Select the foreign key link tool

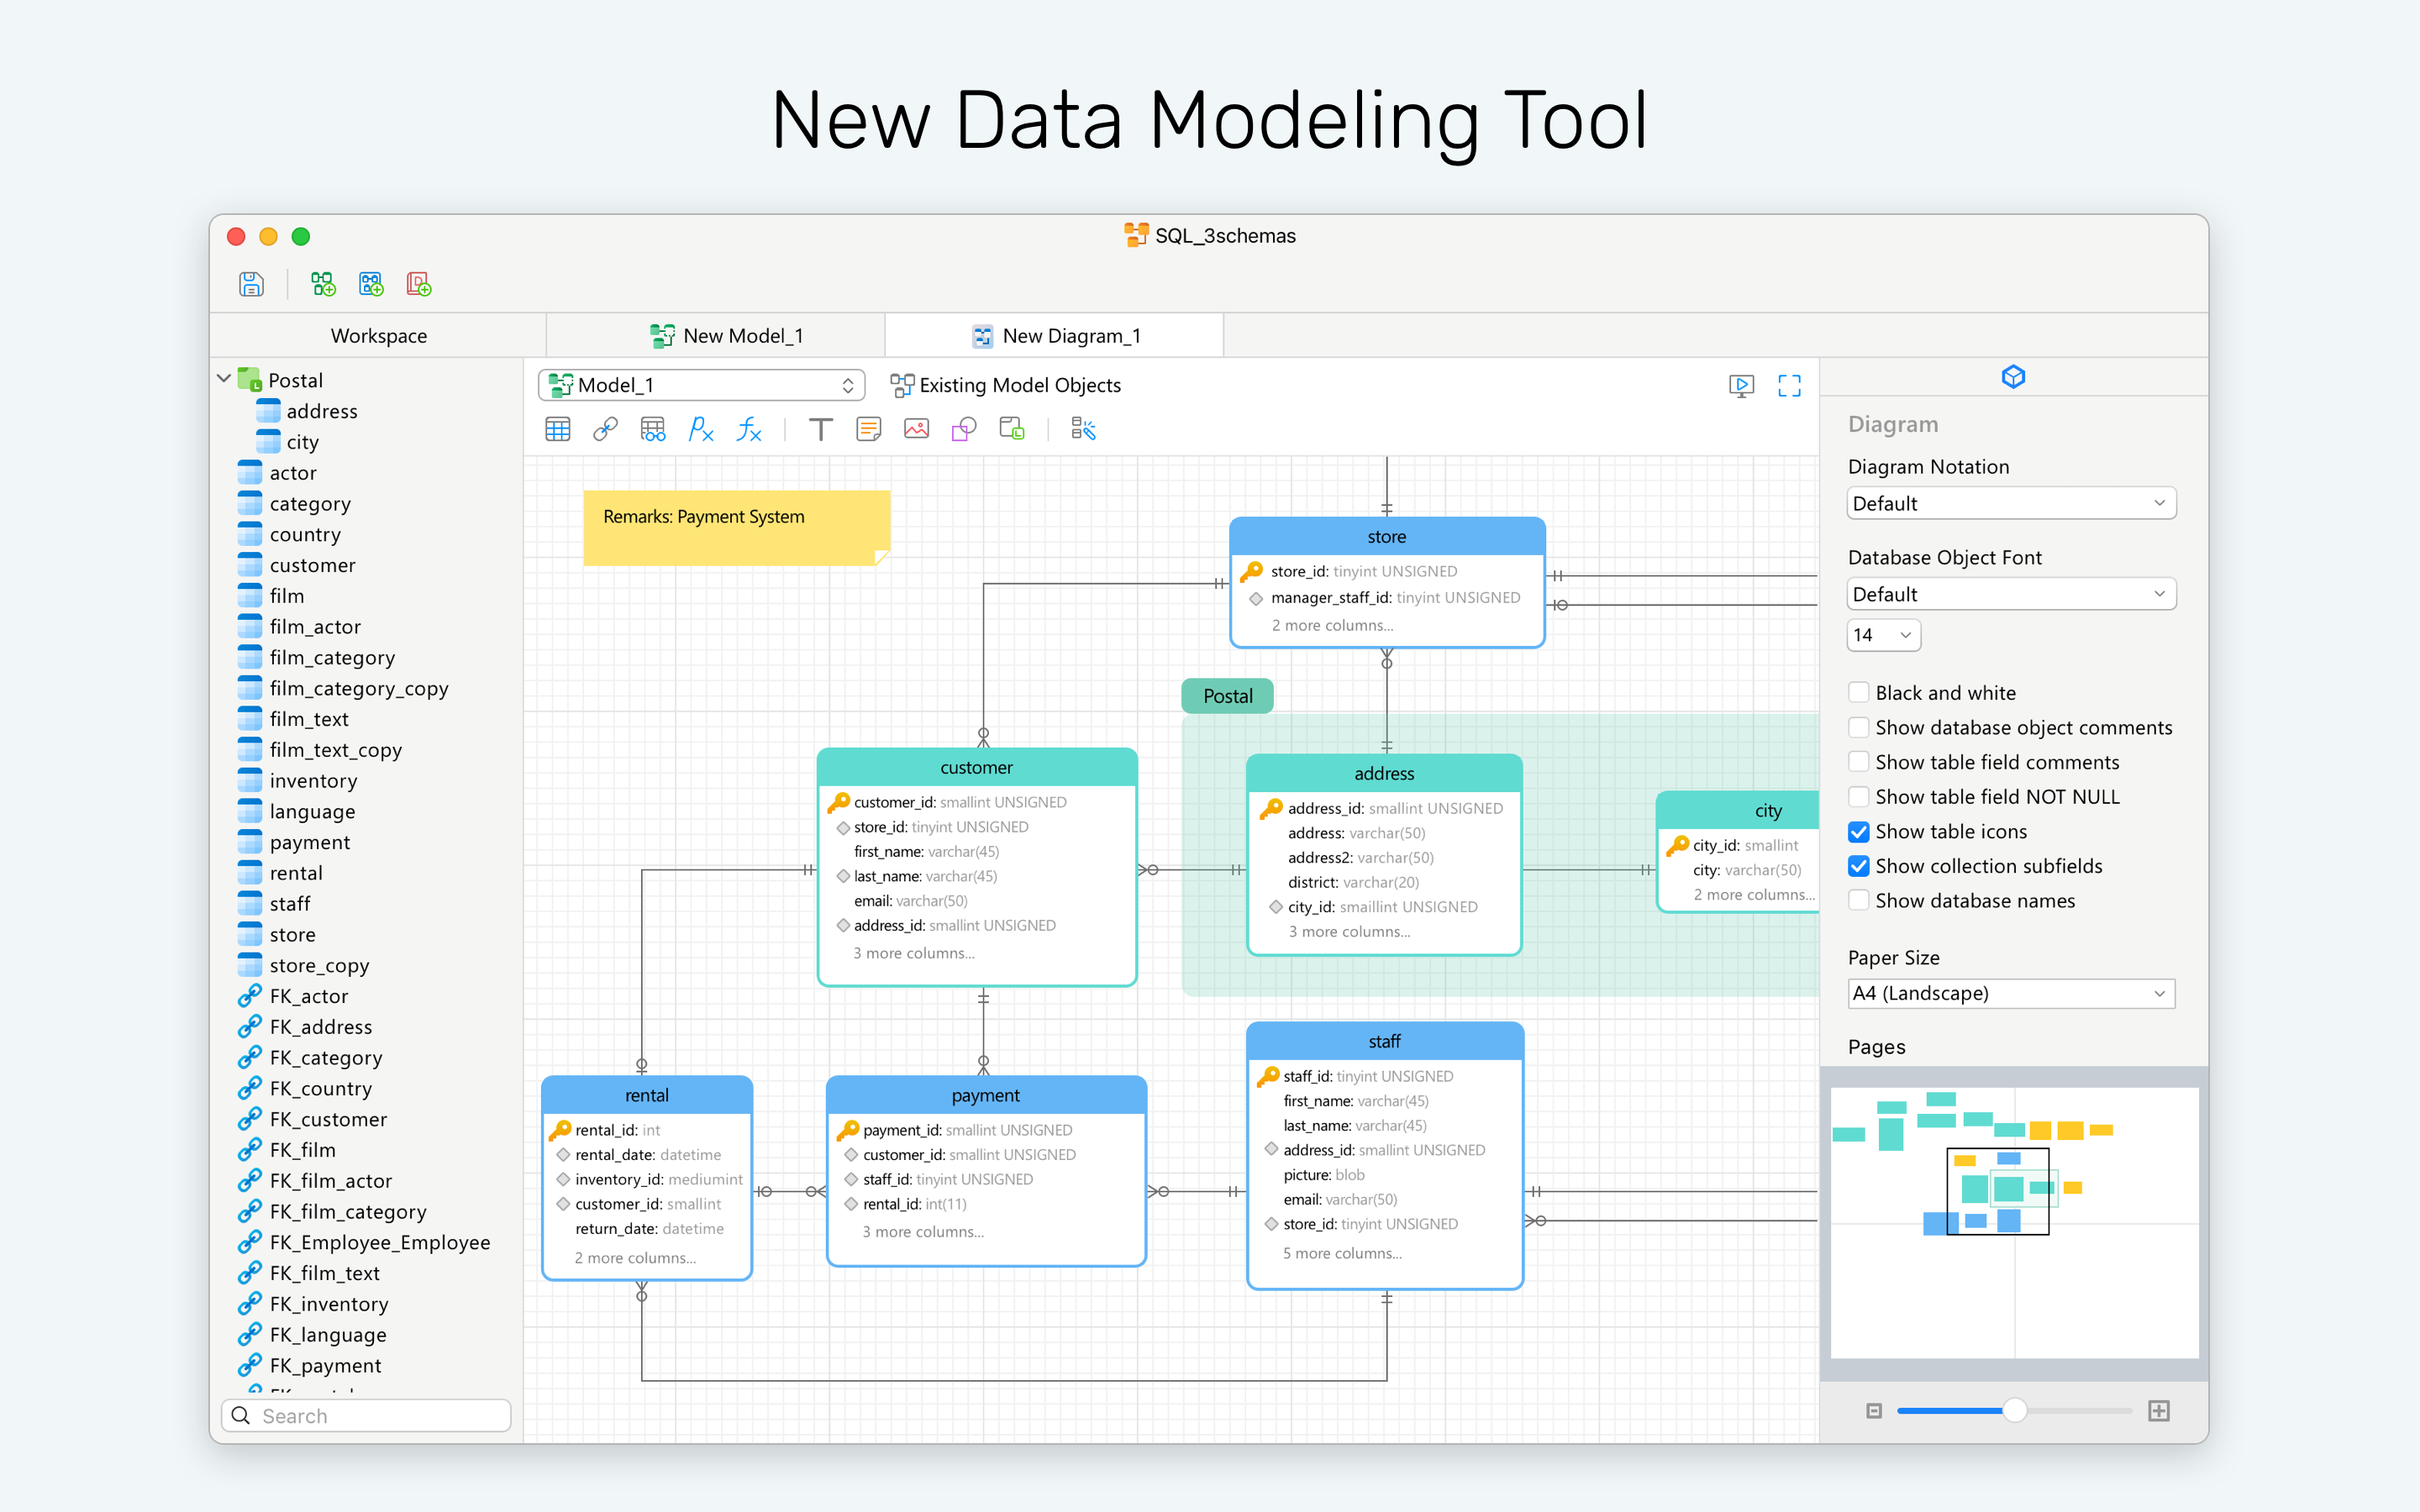pyautogui.click(x=605, y=430)
